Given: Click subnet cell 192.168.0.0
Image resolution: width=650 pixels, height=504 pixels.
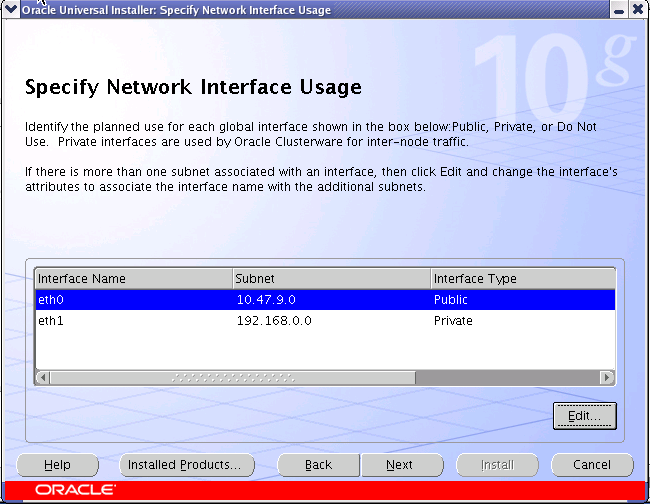Looking at the screenshot, I should pos(332,320).
